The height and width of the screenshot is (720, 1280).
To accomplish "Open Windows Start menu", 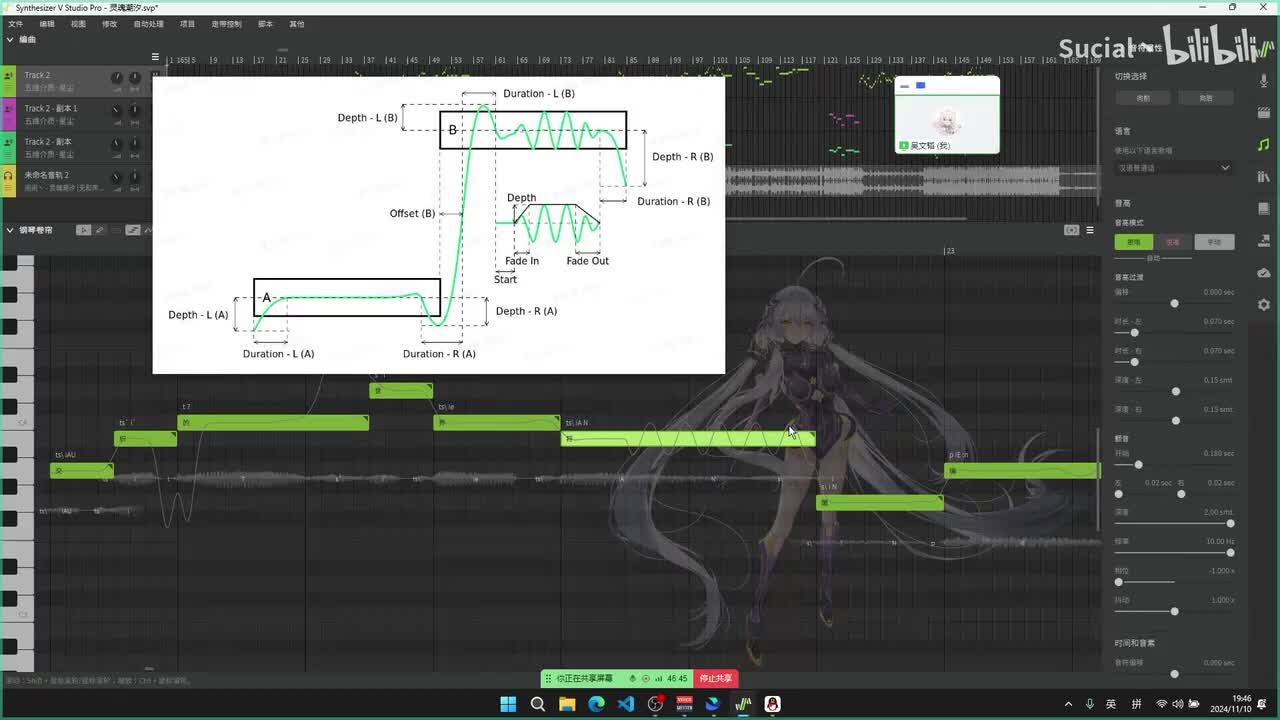I will [508, 704].
